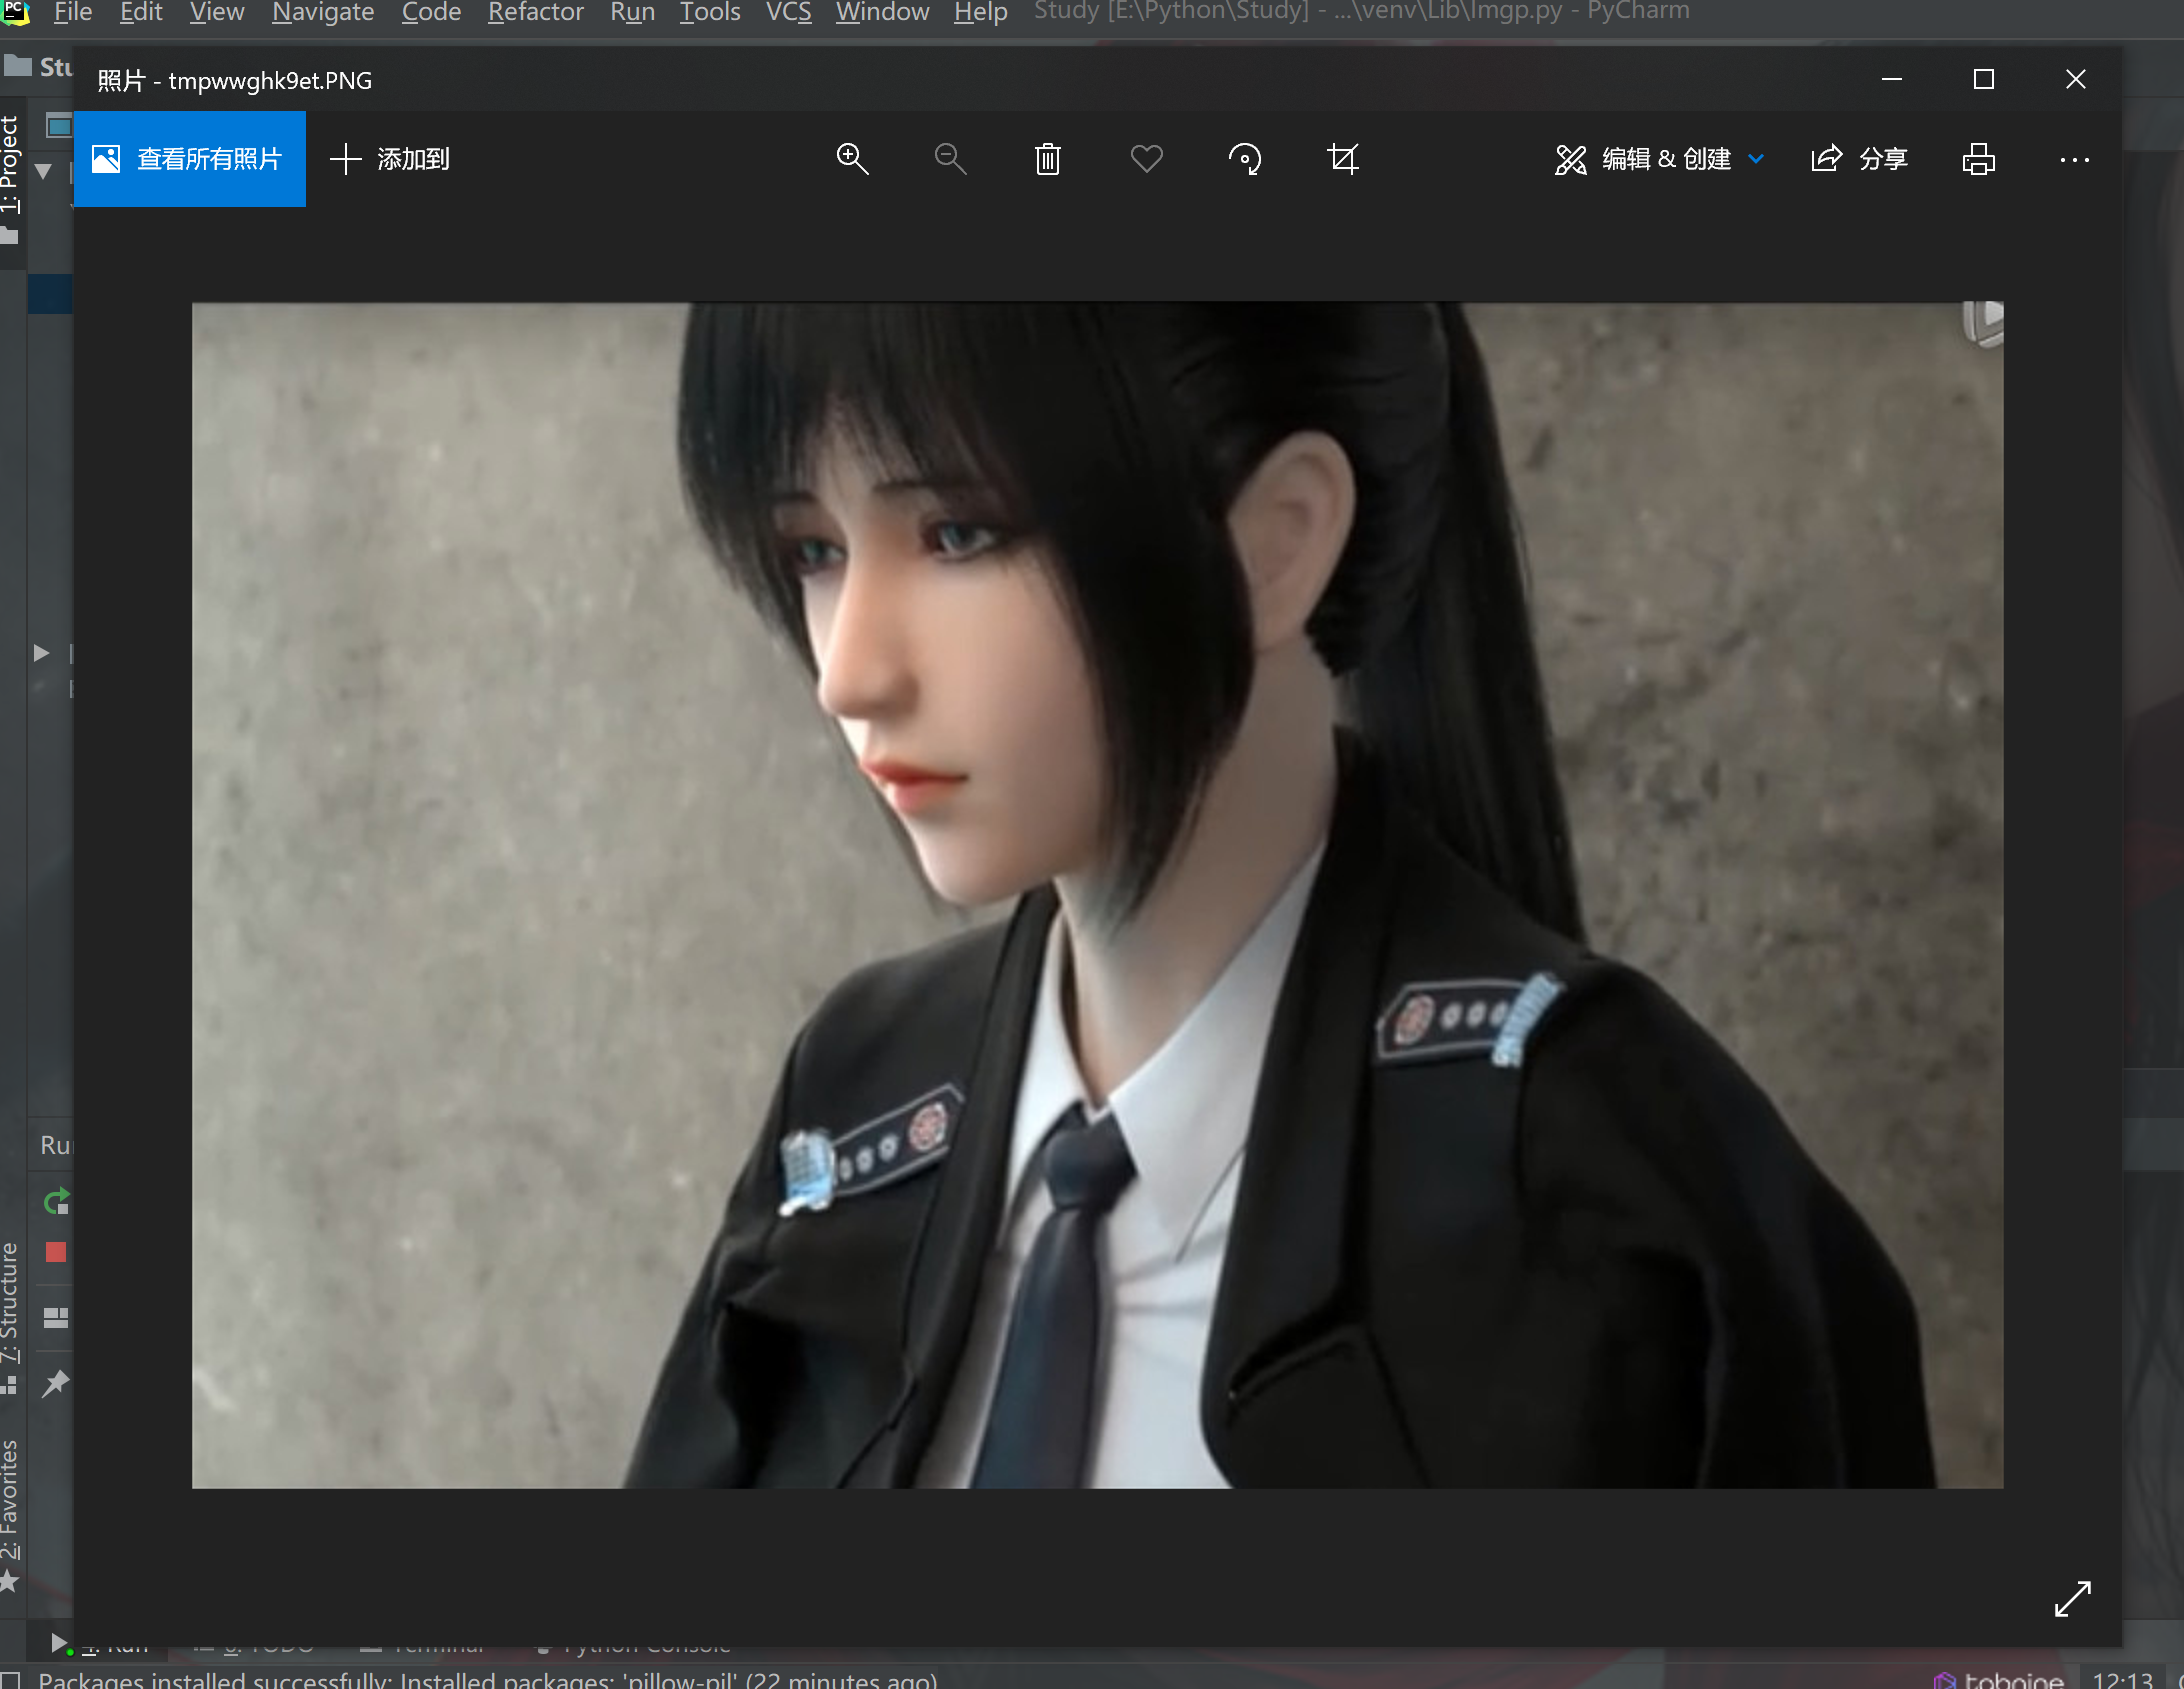This screenshot has height=1689, width=2184.
Task: Open the File menu in PyCharm
Action: [x=72, y=12]
